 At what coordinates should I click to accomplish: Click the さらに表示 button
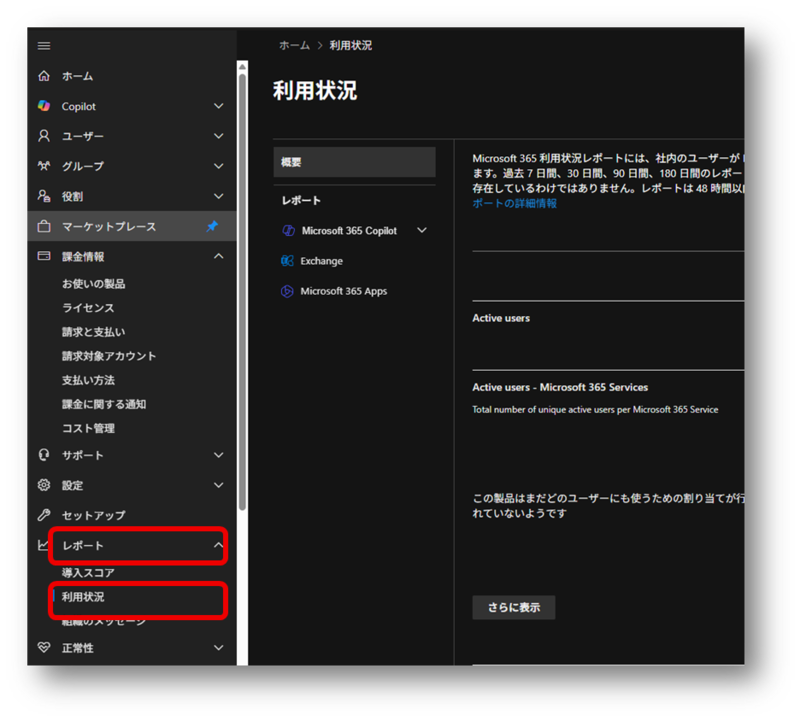(514, 607)
